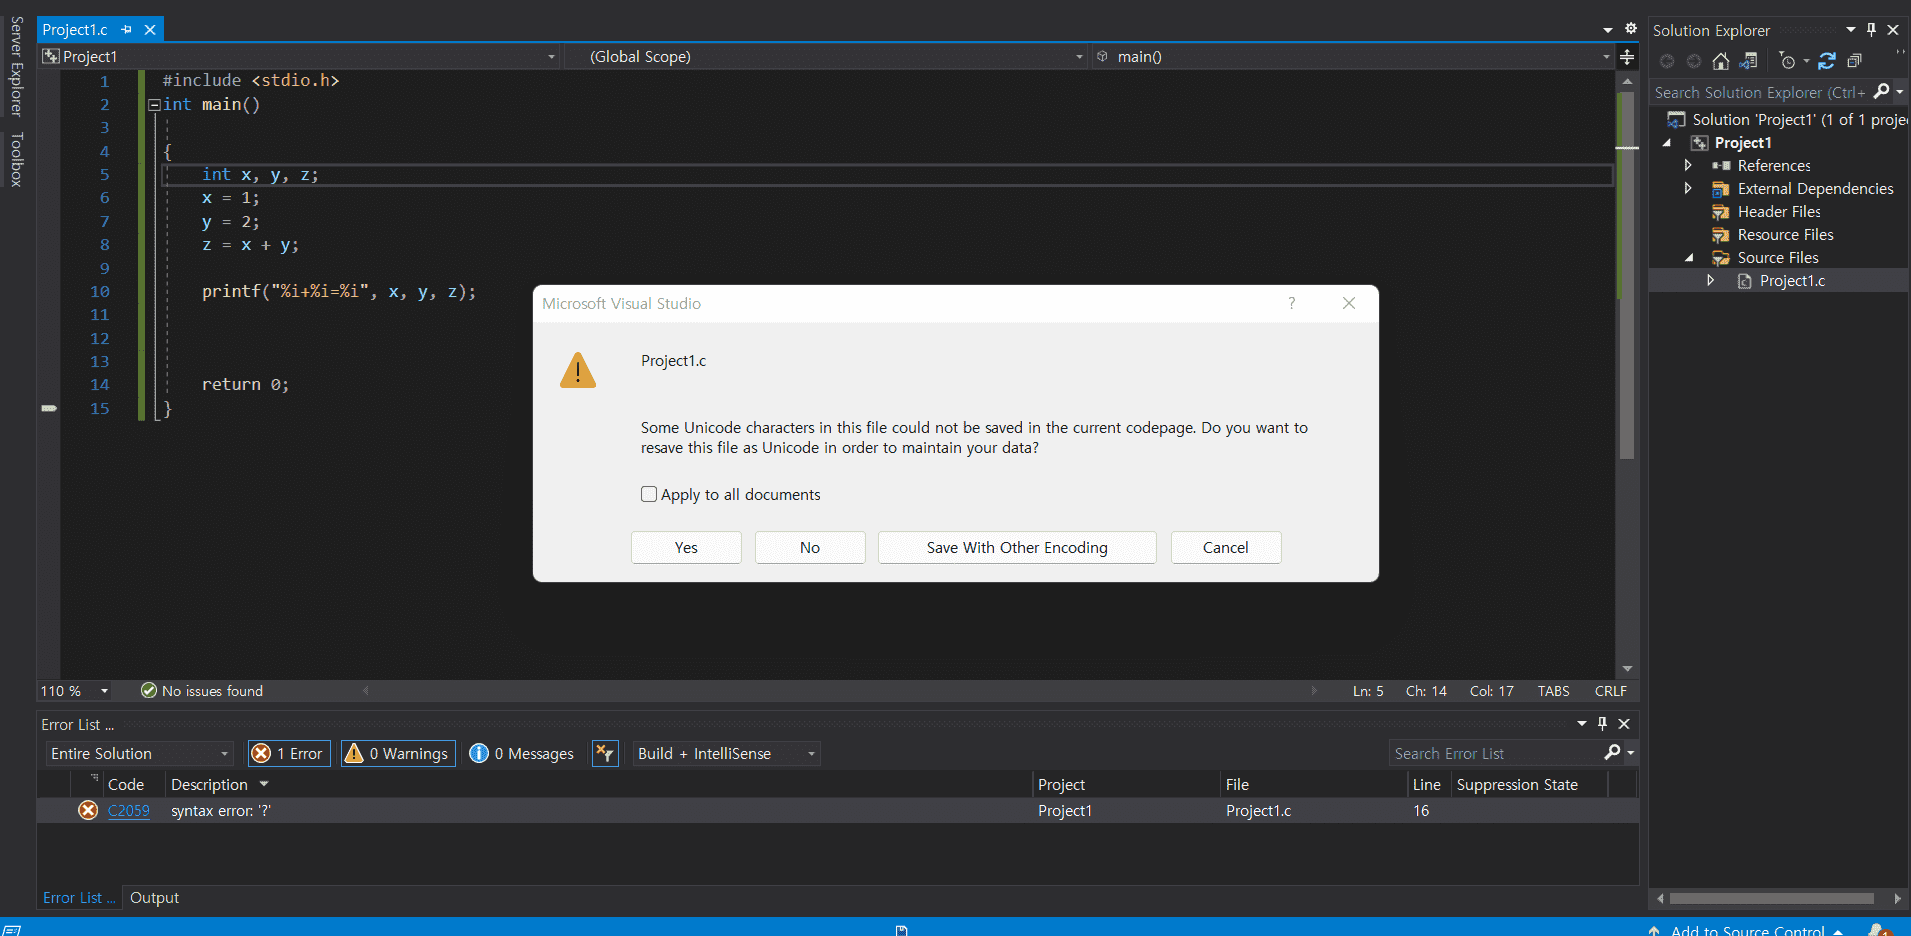Toggle the Error List build-only filter icon
This screenshot has width=1911, height=936.
[x=605, y=753]
